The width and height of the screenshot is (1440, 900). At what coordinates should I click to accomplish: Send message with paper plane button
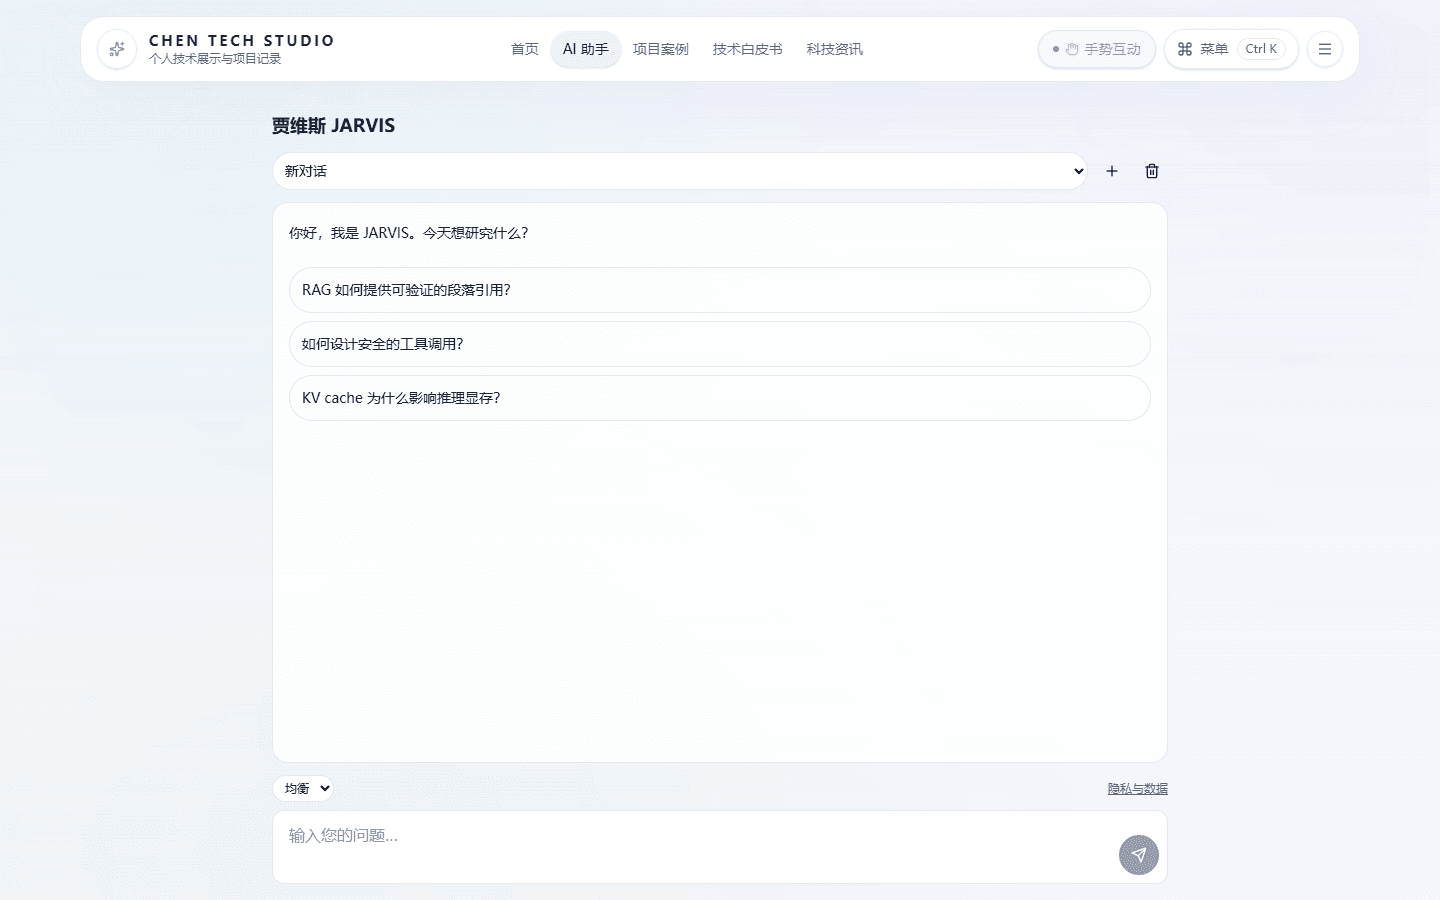tap(1139, 855)
